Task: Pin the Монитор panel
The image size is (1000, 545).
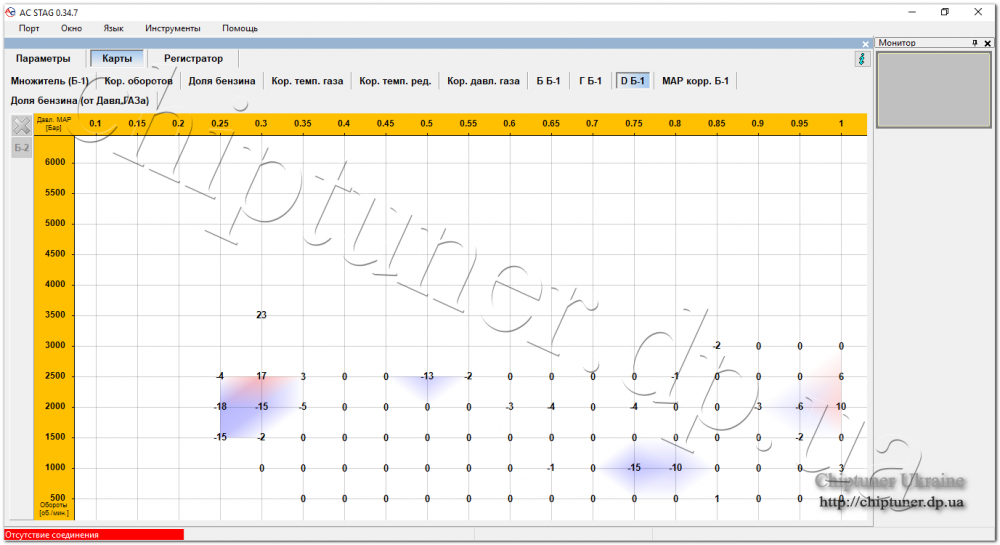Action: (x=974, y=43)
